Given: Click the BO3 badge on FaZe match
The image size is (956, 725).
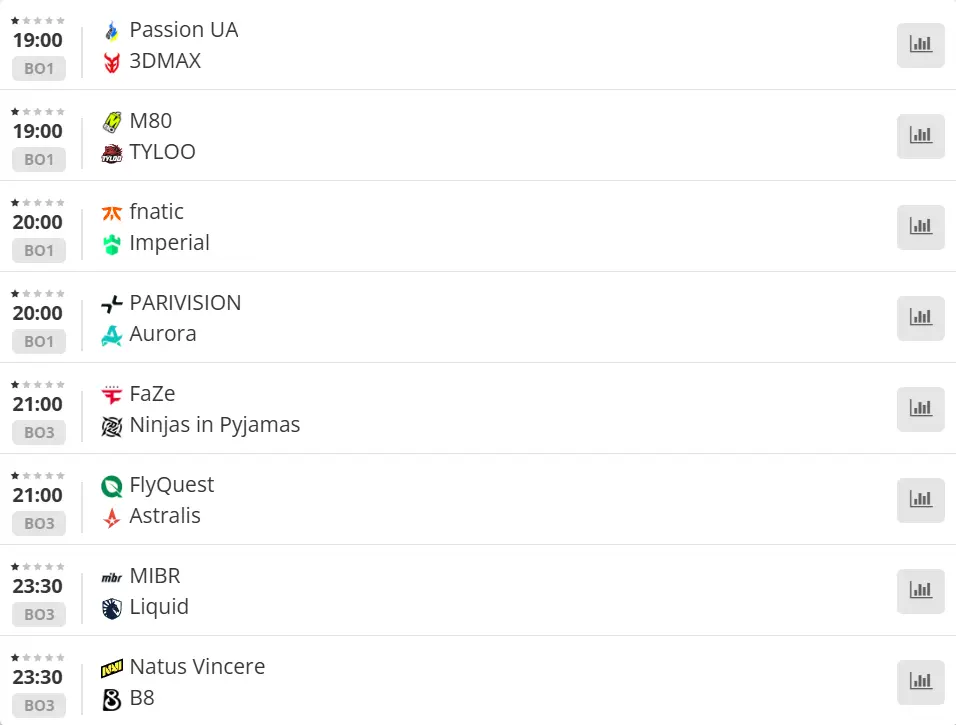Looking at the screenshot, I should coord(39,432).
